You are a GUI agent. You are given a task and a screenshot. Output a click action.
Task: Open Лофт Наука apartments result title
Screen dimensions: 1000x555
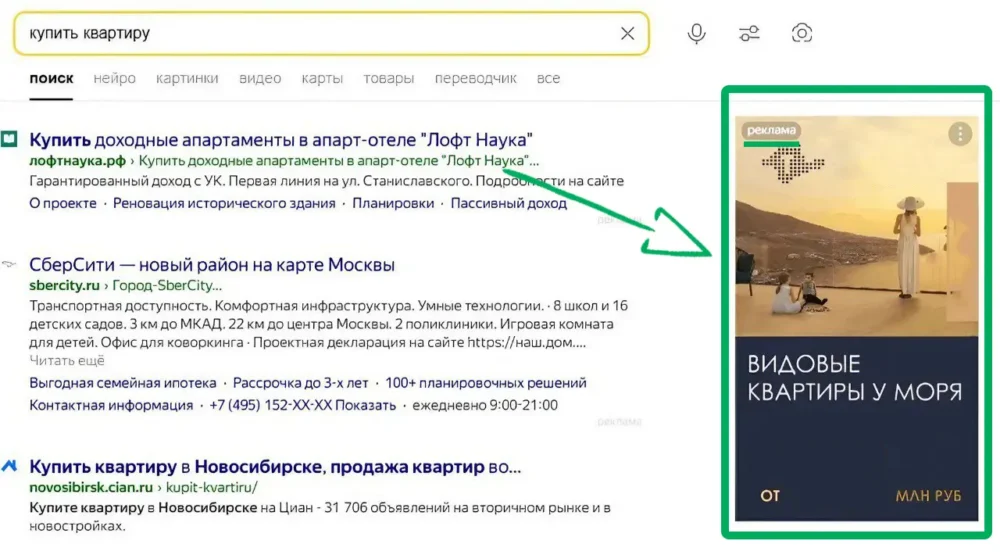pos(281,140)
